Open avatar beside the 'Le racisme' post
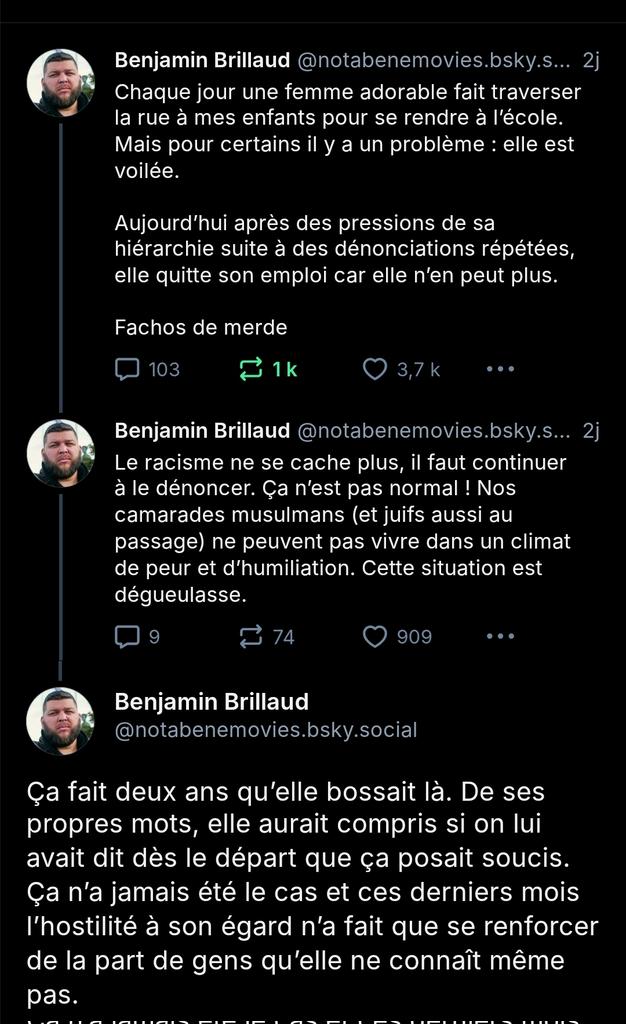Screen dimensions: 626x1024 tap(61, 453)
